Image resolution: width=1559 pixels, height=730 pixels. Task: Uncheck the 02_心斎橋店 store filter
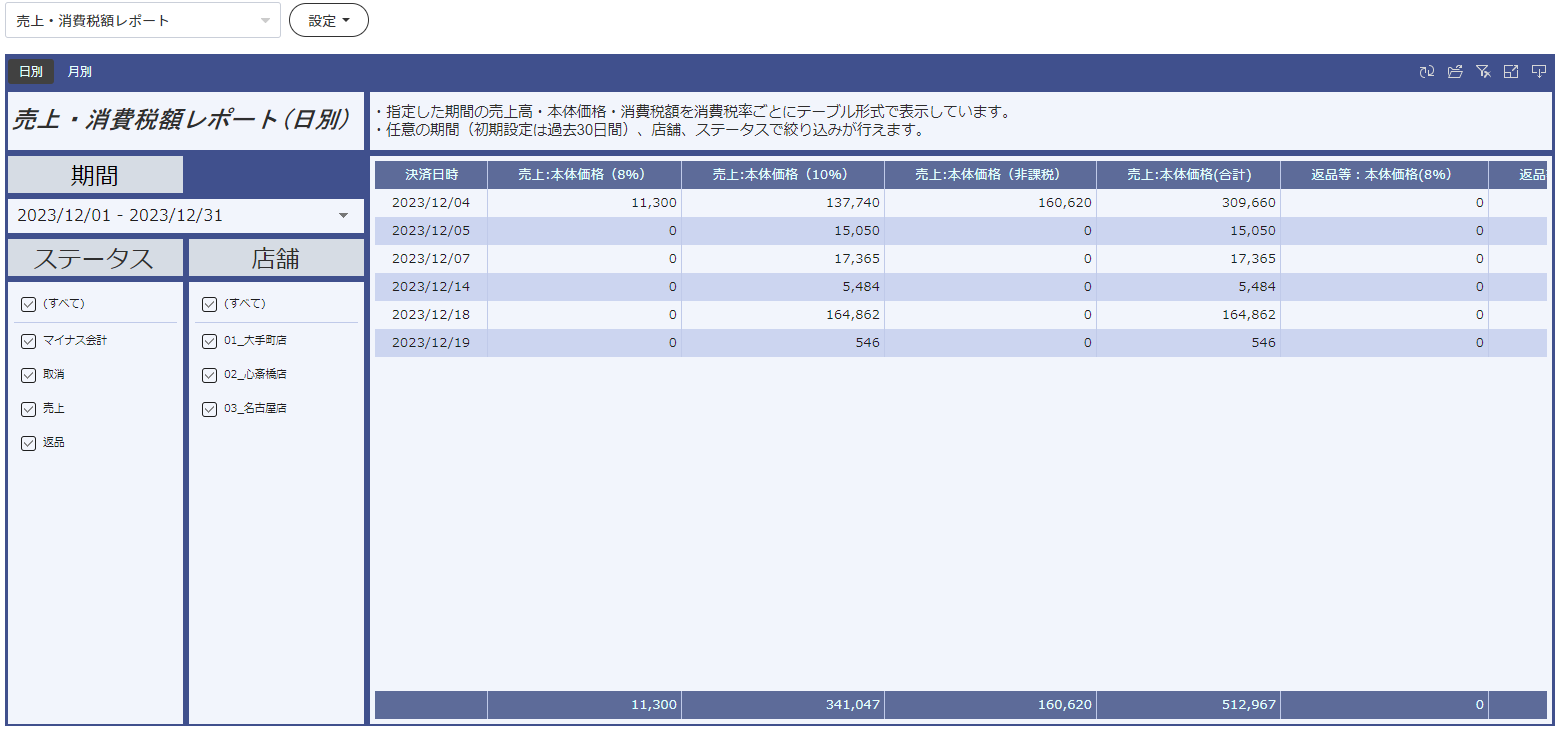click(209, 373)
